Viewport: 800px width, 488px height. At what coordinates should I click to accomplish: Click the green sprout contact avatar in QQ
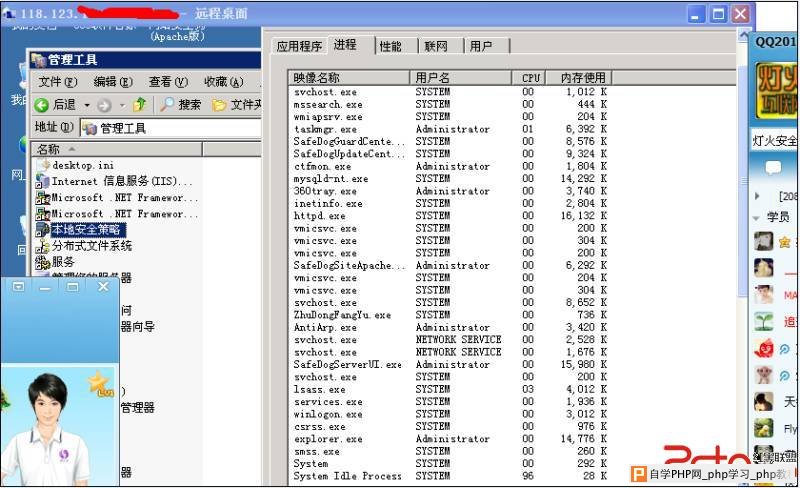(x=764, y=322)
